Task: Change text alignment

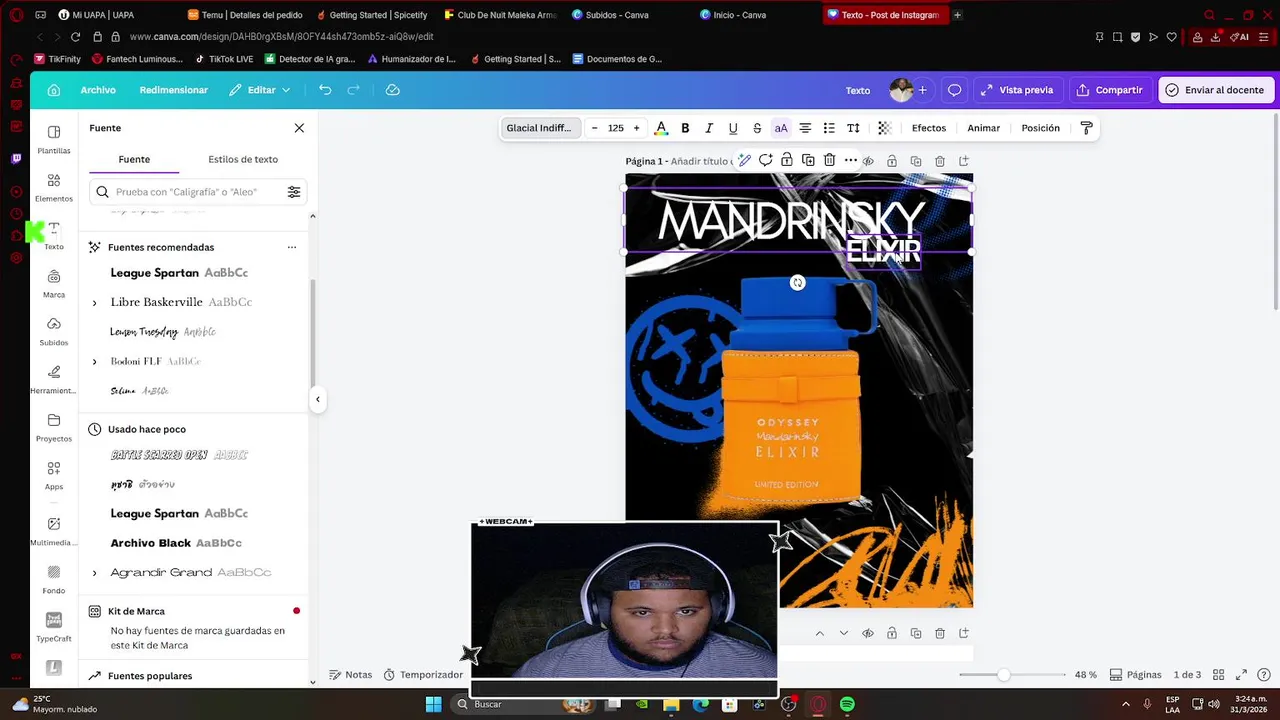Action: 805,128
